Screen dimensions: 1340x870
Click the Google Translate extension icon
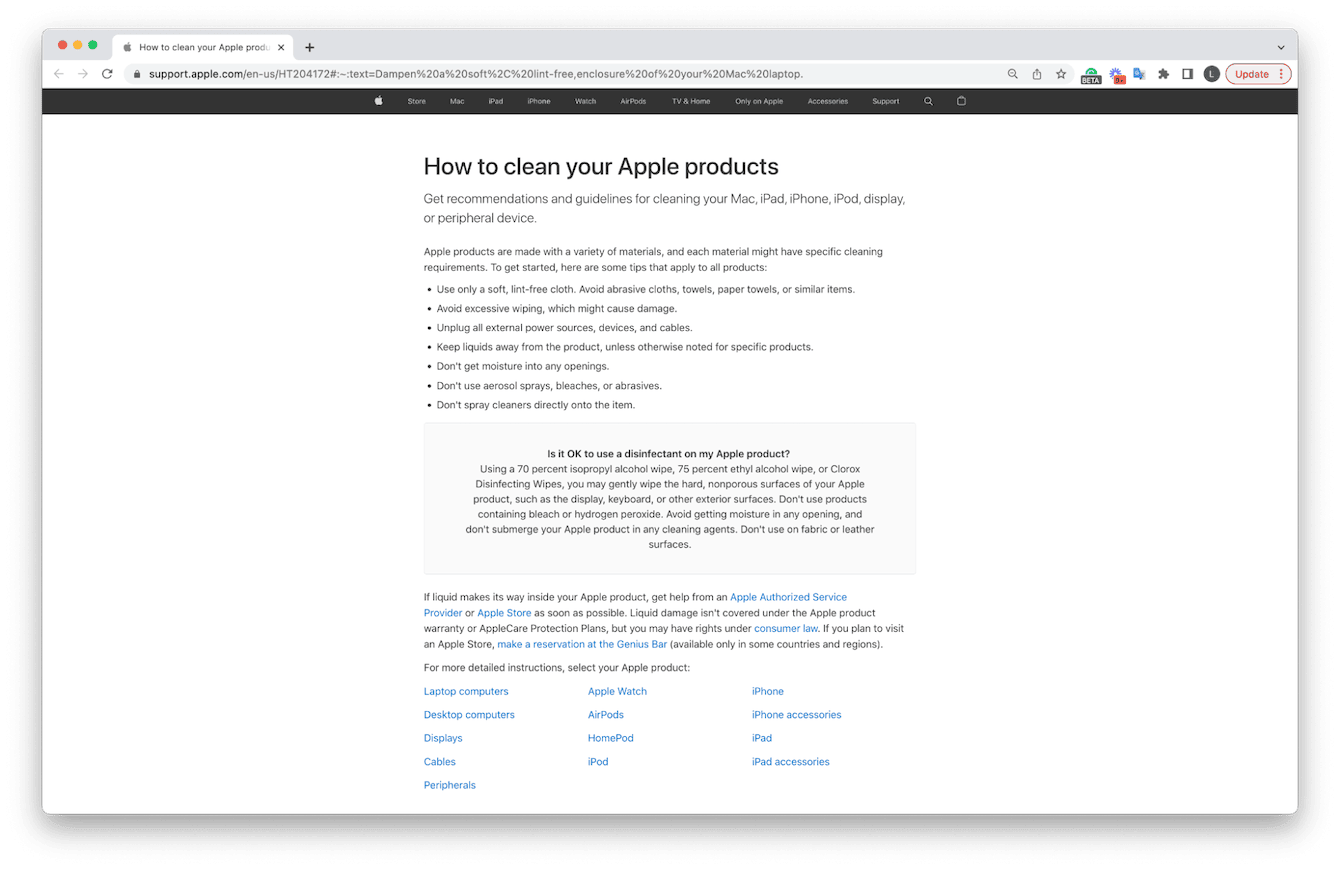[x=1139, y=73]
